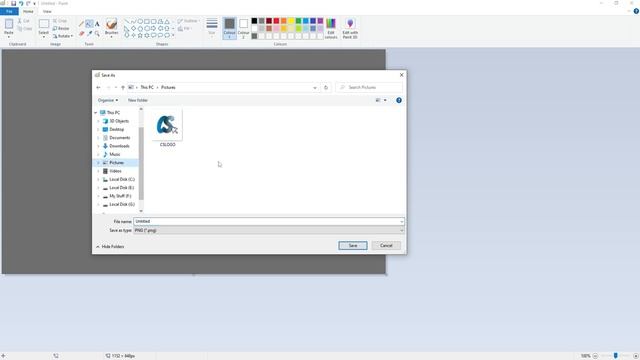Refresh the Pictures folder listing
This screenshot has width=640, height=360.
[x=326, y=87]
